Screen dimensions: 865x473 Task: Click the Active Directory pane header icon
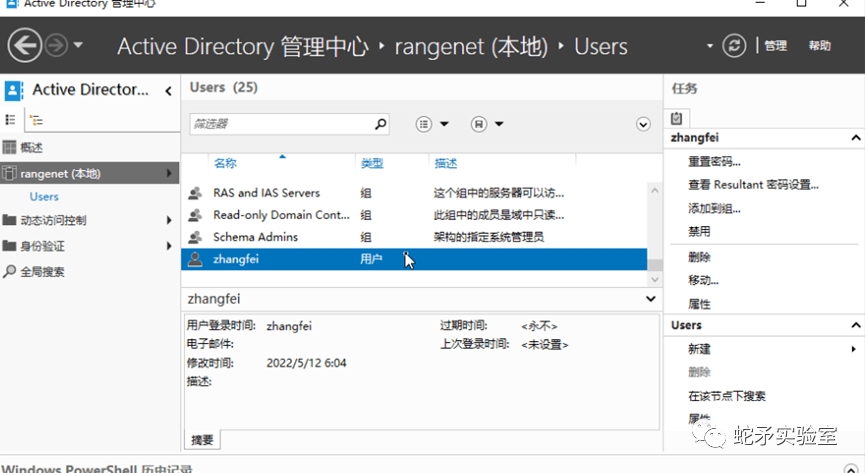point(13,91)
